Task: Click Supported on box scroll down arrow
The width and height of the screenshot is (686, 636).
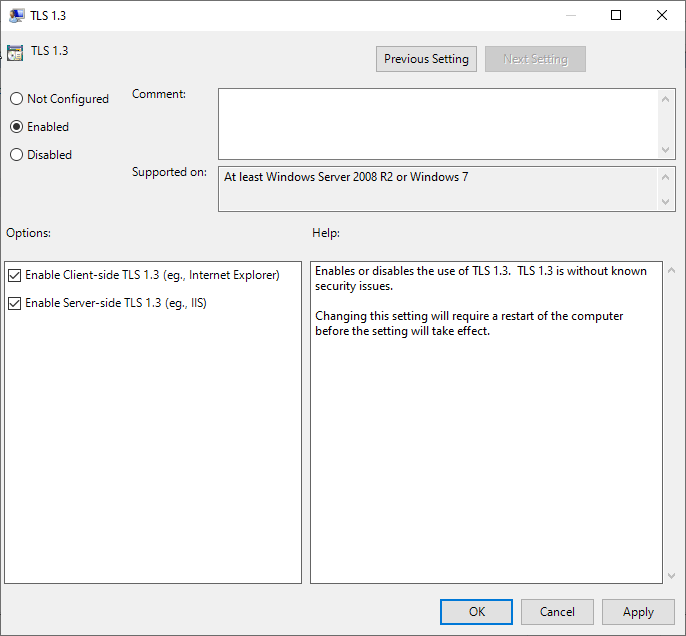Action: [667, 202]
